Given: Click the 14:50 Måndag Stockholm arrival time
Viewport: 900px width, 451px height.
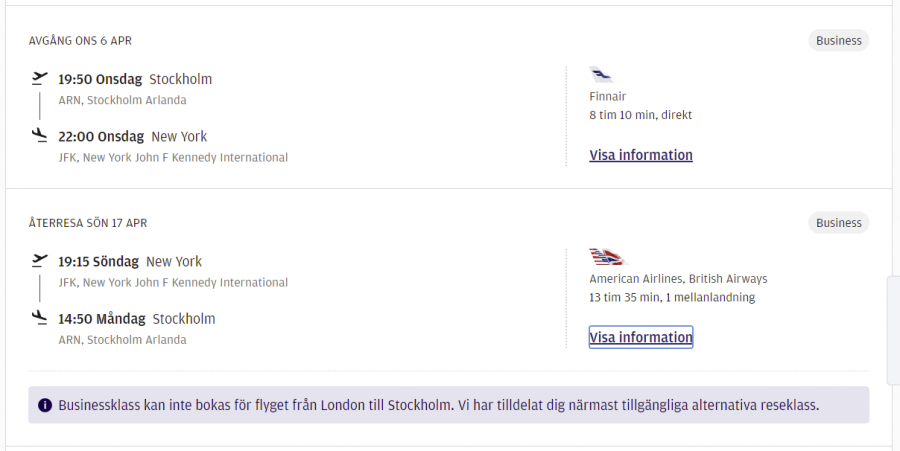Looking at the screenshot, I should [x=137, y=319].
